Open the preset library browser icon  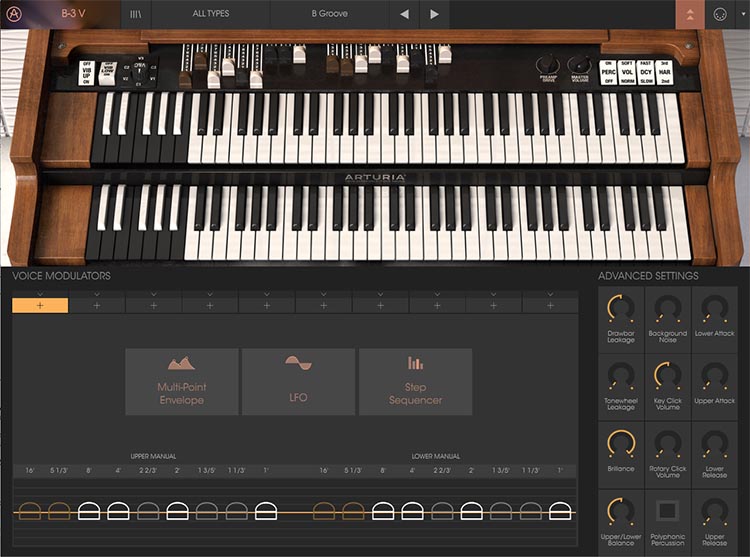point(136,14)
